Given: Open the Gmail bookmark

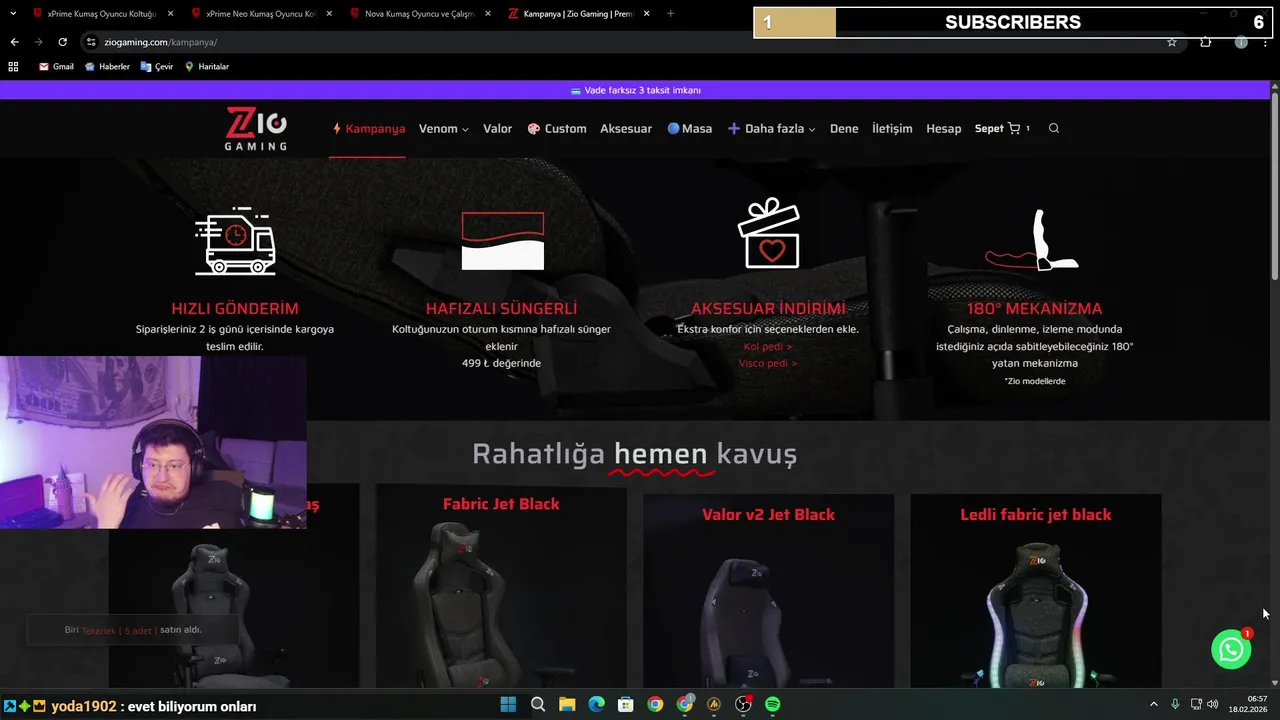Looking at the screenshot, I should [x=56, y=66].
